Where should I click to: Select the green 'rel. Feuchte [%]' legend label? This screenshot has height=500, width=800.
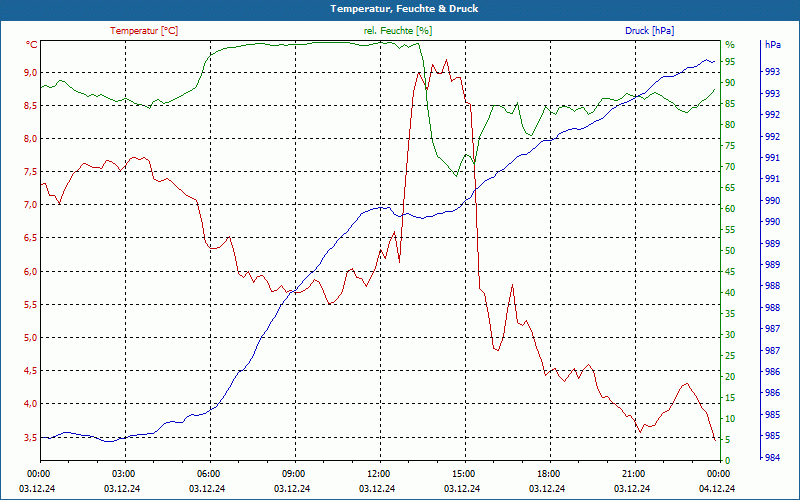pyautogui.click(x=397, y=31)
